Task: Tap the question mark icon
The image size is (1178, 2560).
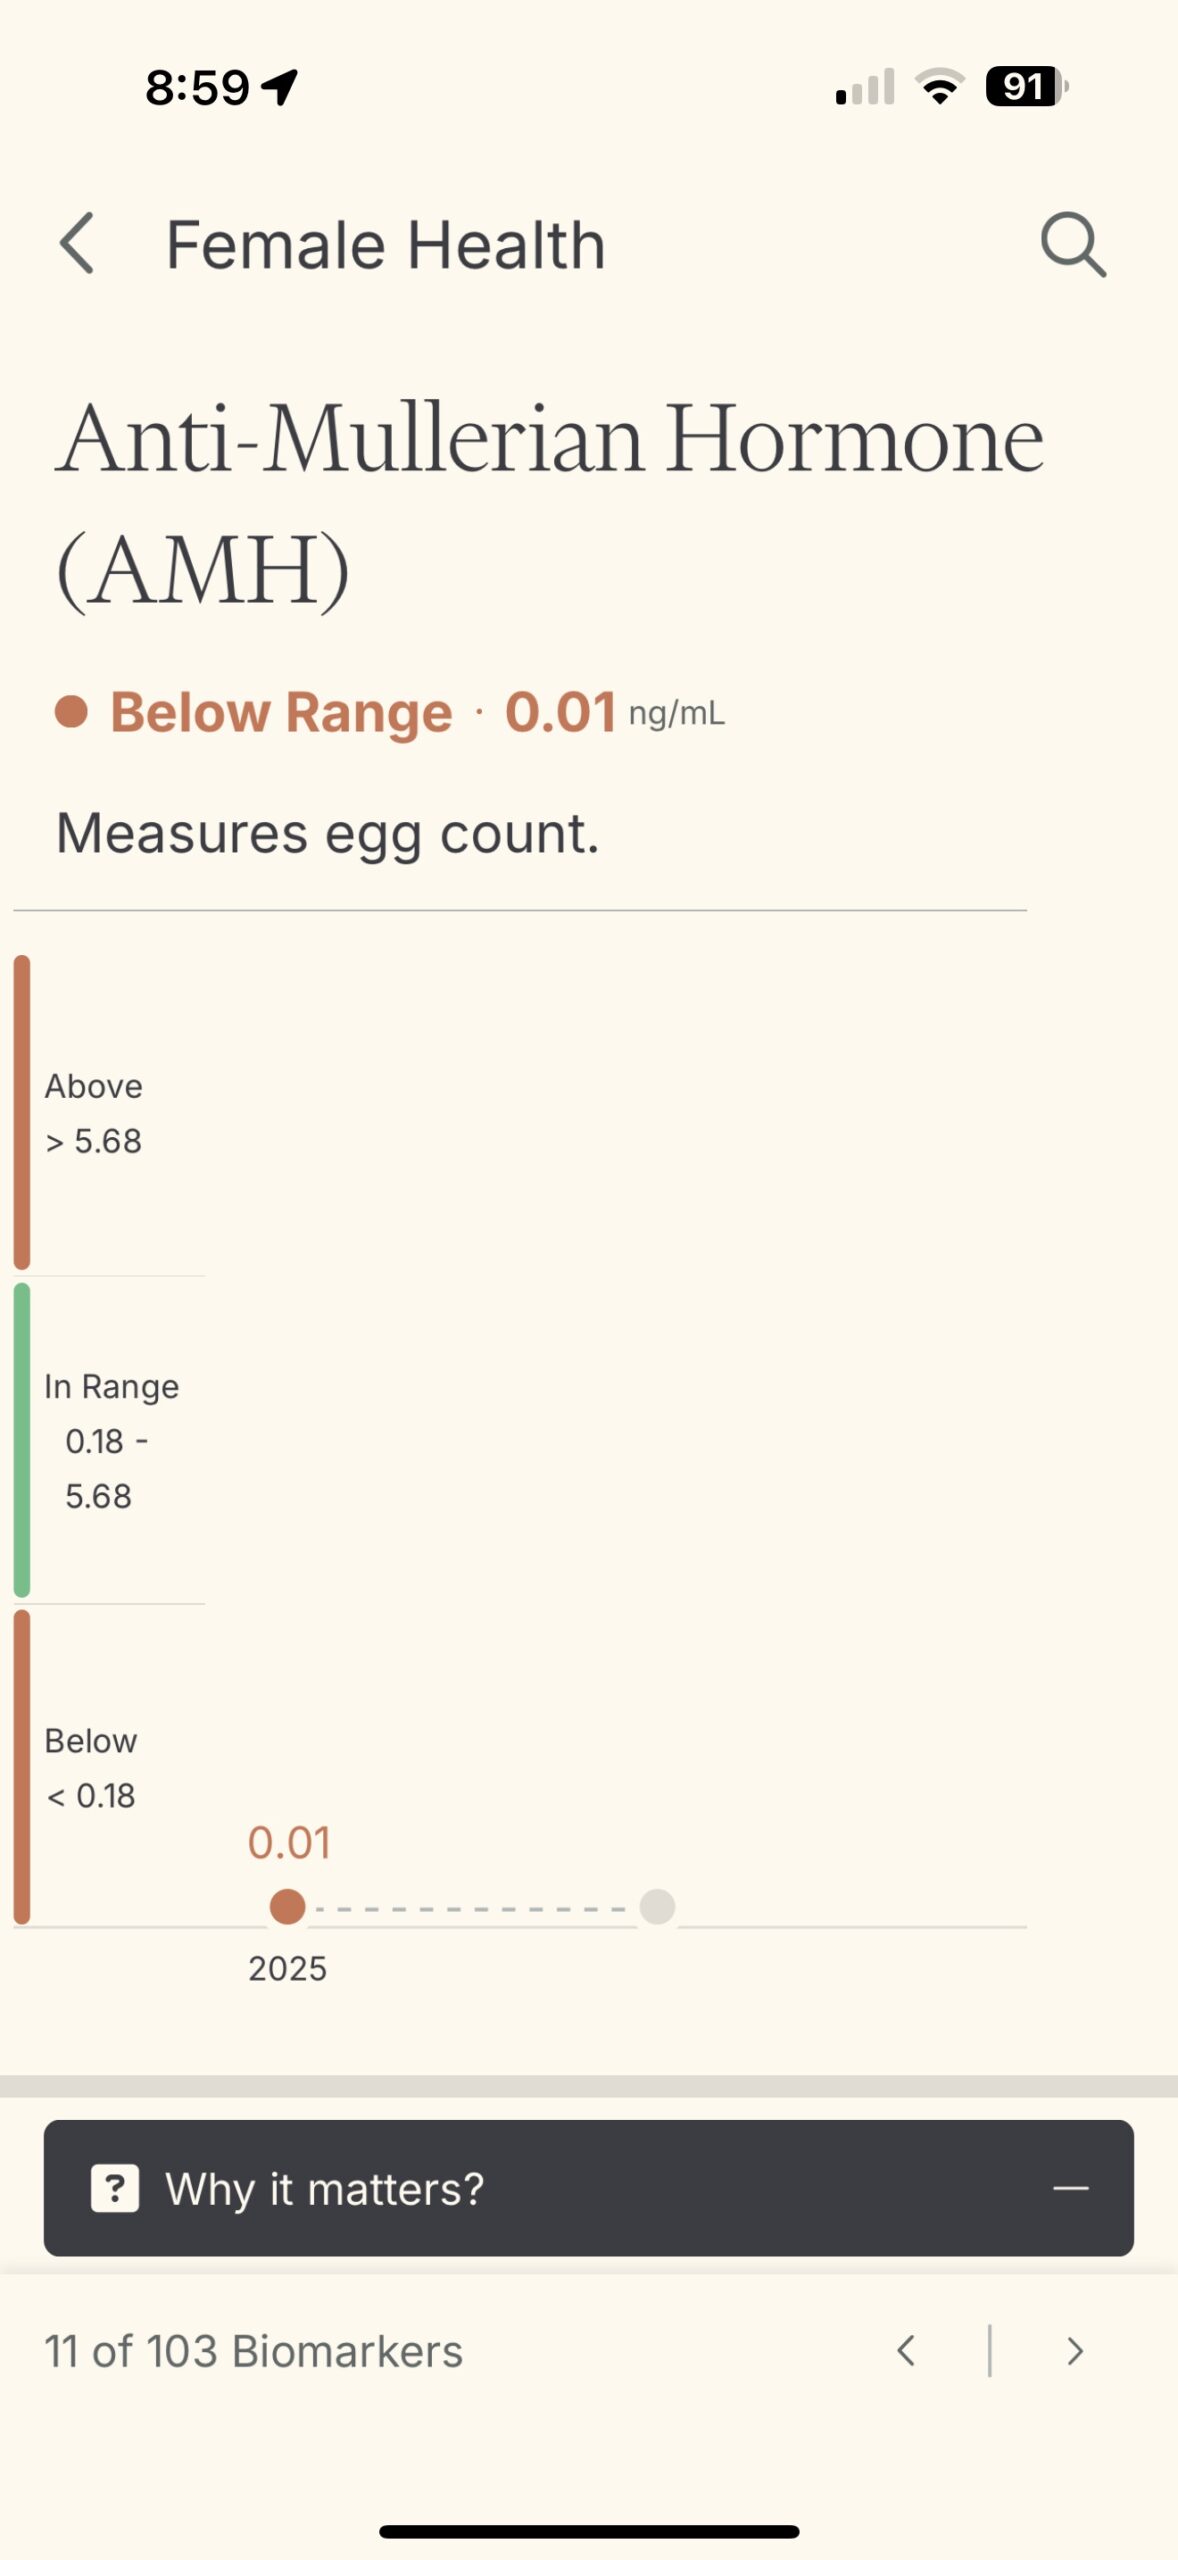Action: pos(115,2188)
